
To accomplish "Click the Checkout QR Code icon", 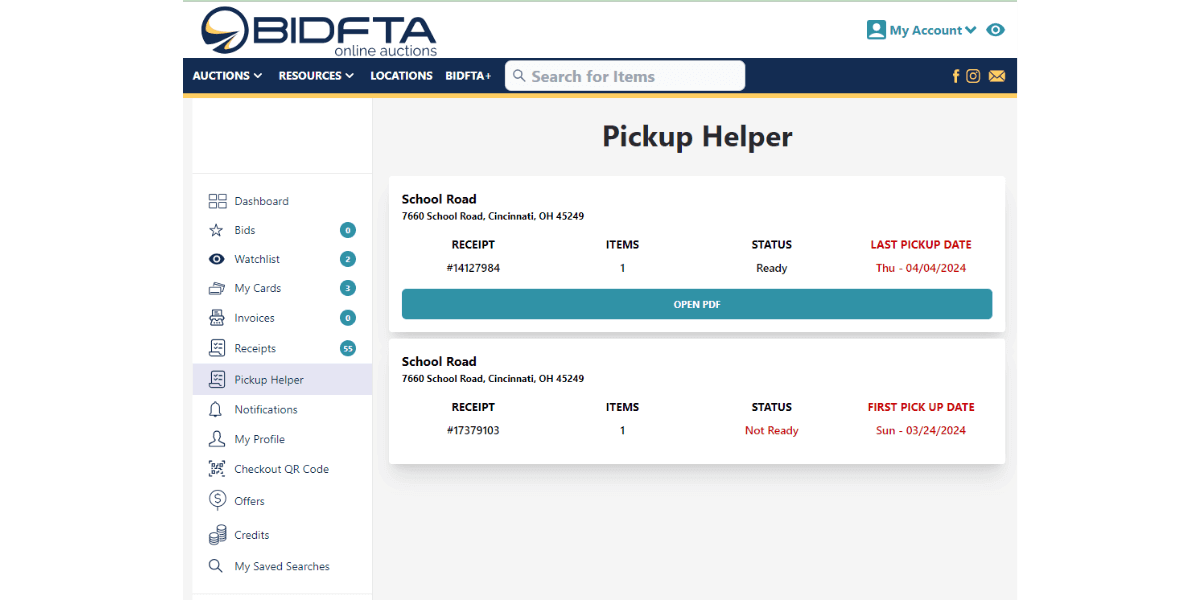I will 216,469.
